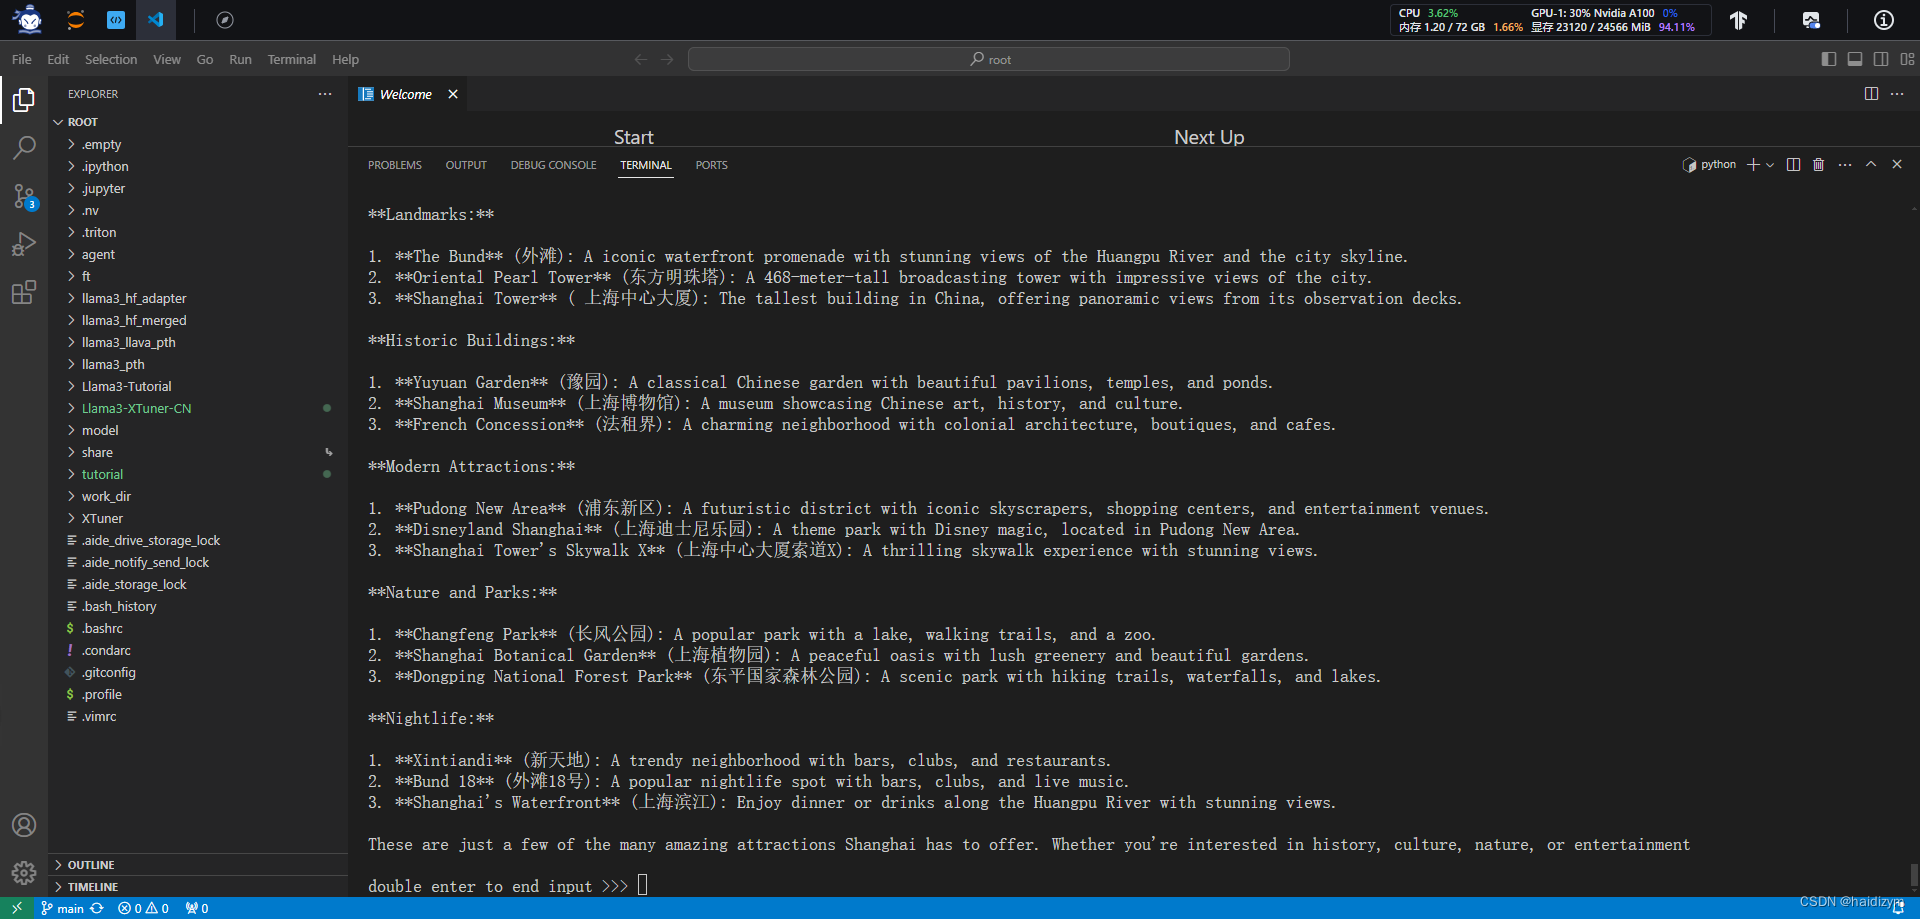
Task: Open the terminal profile dropdown arrow
Action: pos(1771,164)
